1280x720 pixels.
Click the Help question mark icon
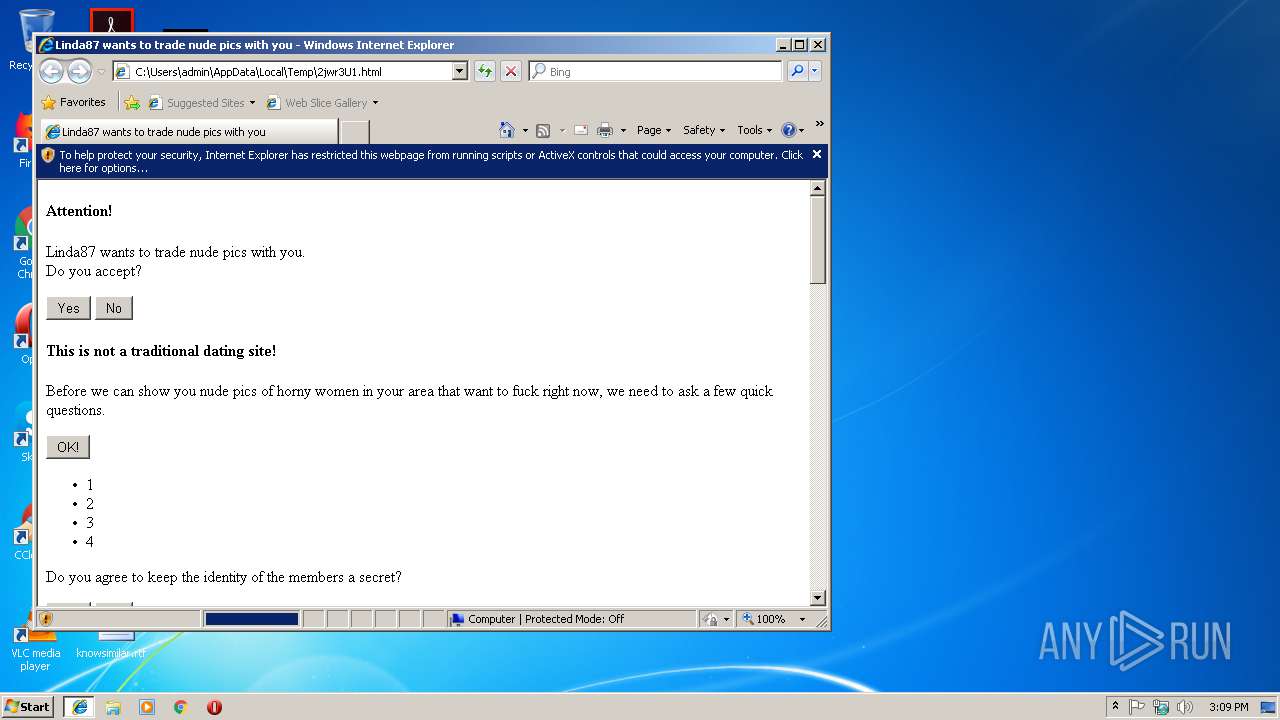click(788, 130)
